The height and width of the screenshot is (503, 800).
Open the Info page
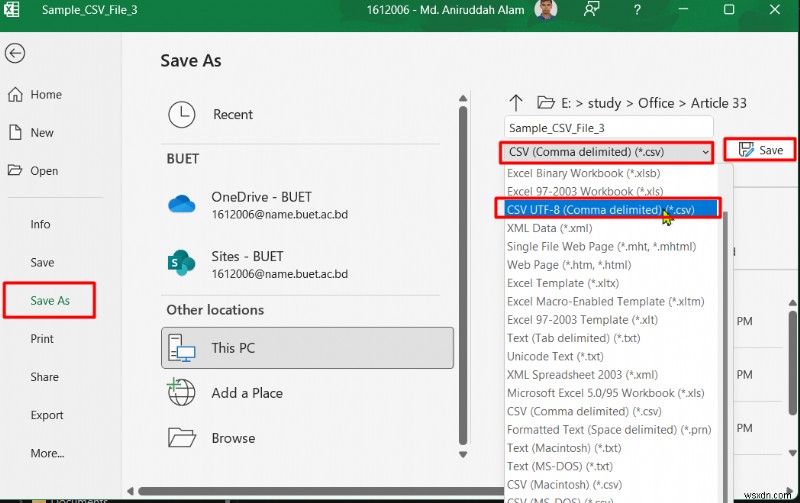(x=40, y=224)
